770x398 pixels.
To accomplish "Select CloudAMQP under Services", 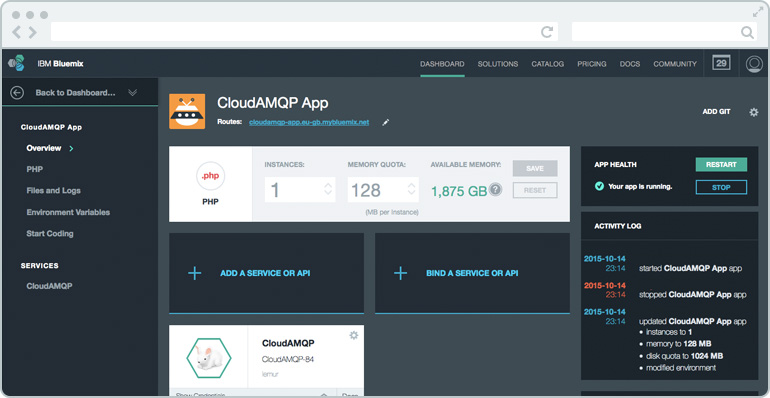I will click(x=50, y=286).
